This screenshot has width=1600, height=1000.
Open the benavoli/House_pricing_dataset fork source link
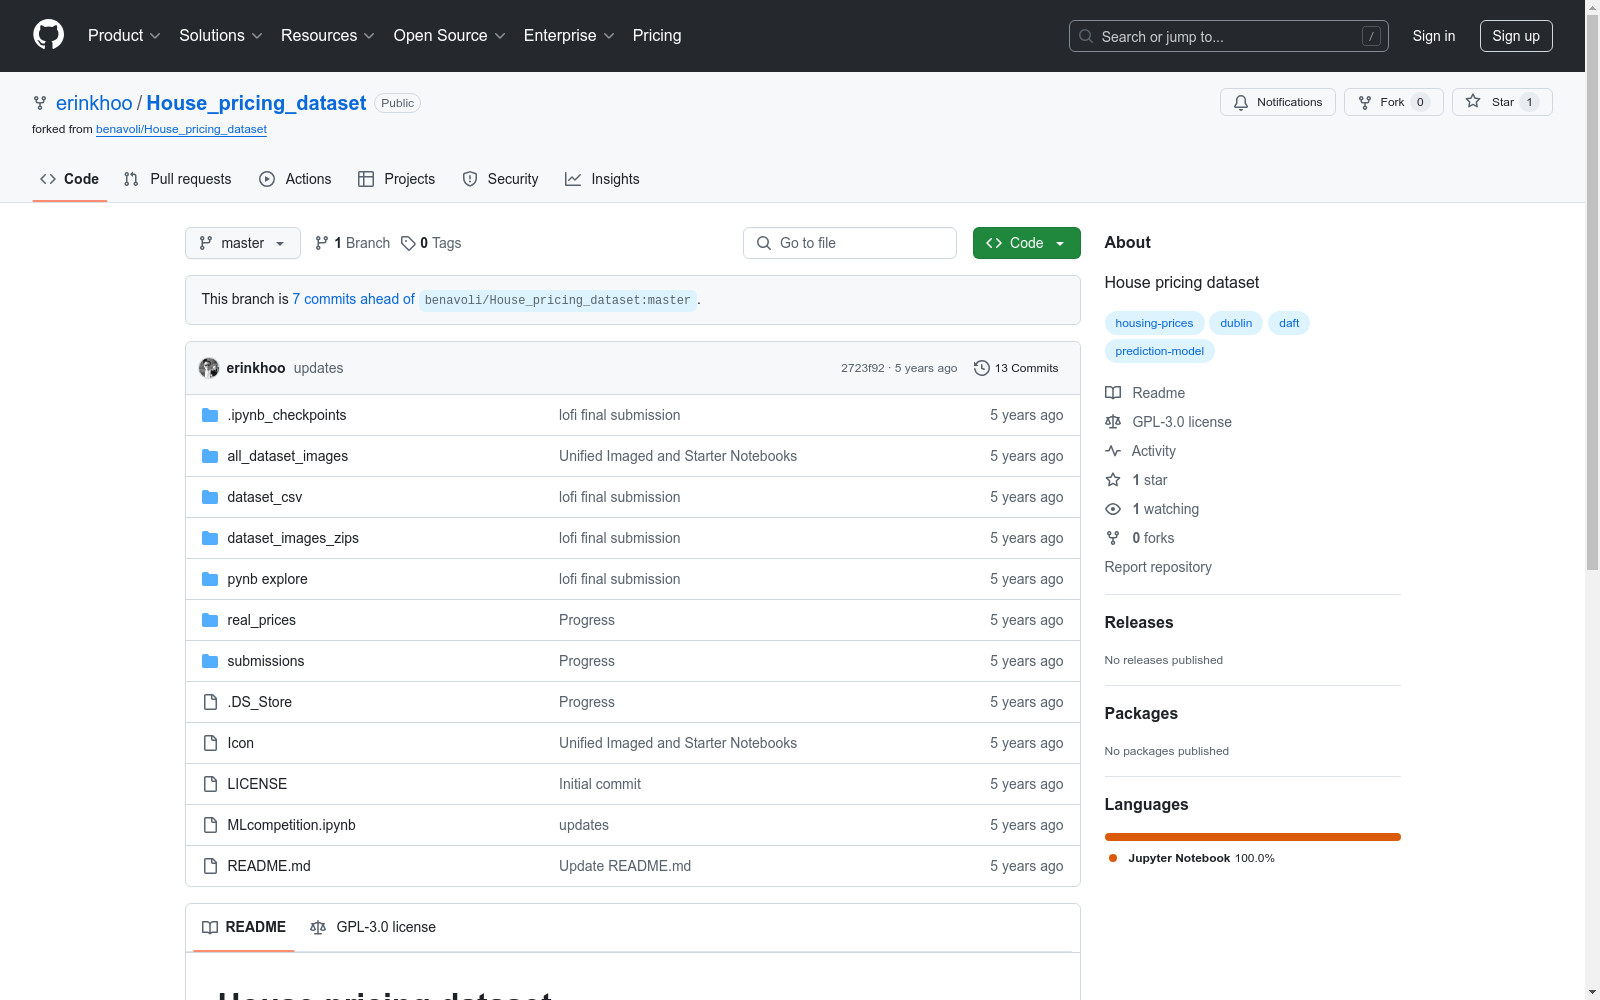[181, 129]
